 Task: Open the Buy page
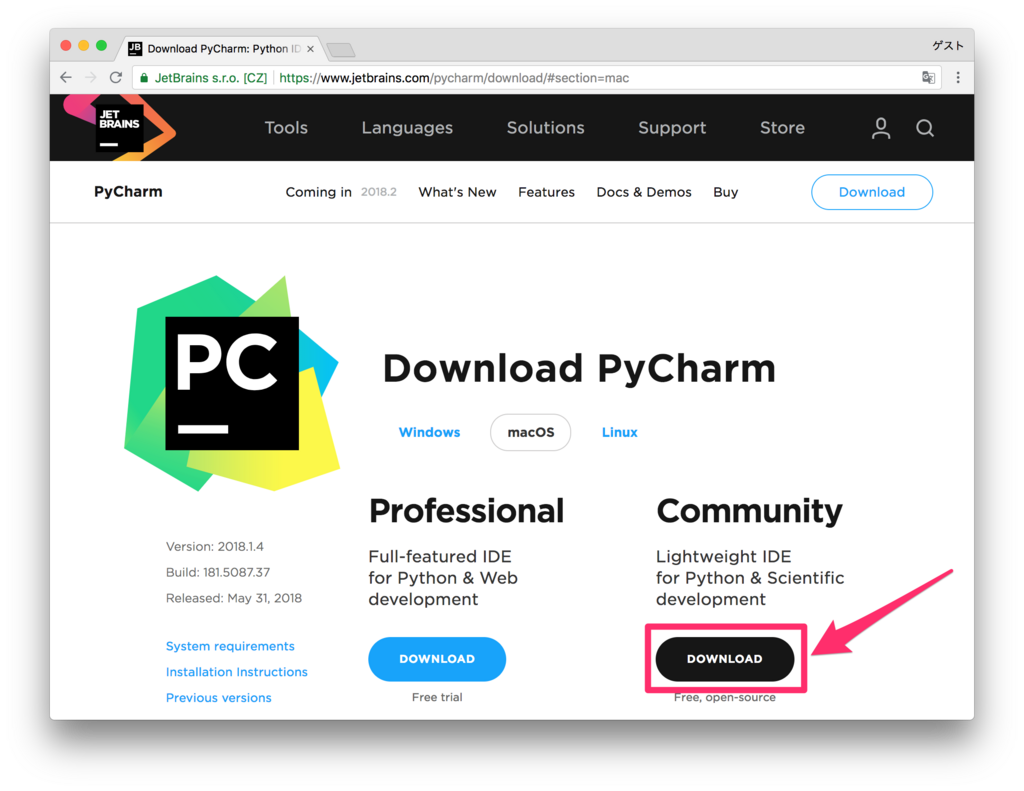pos(726,192)
